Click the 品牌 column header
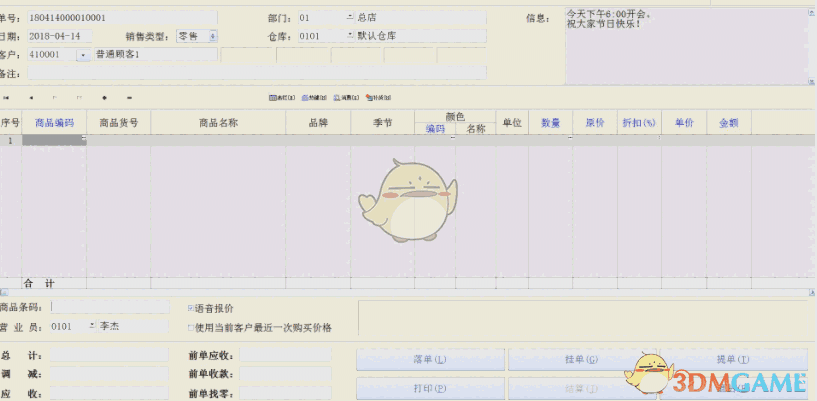This screenshot has width=817, height=401. (x=318, y=123)
